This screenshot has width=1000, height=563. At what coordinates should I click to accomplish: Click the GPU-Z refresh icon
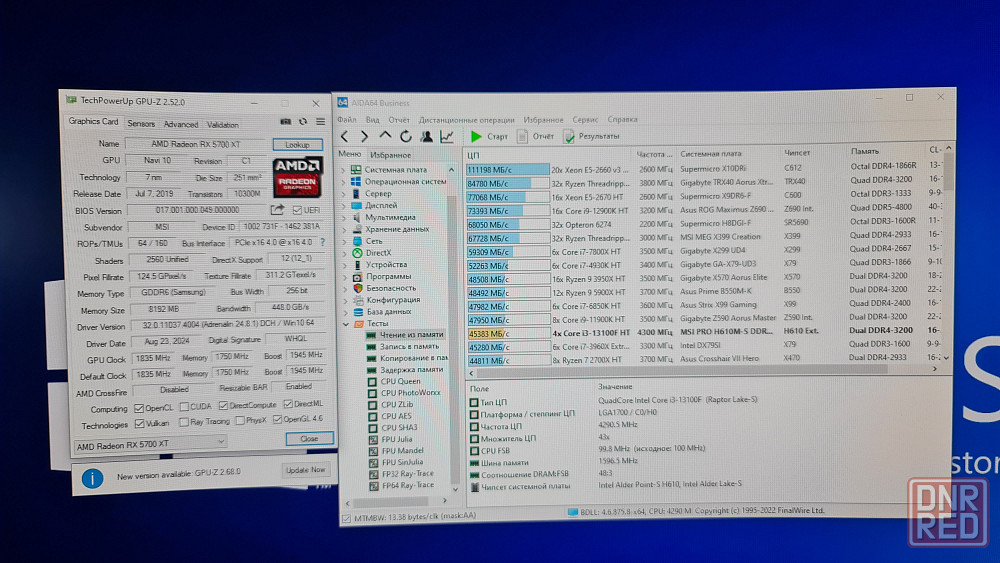tap(303, 122)
